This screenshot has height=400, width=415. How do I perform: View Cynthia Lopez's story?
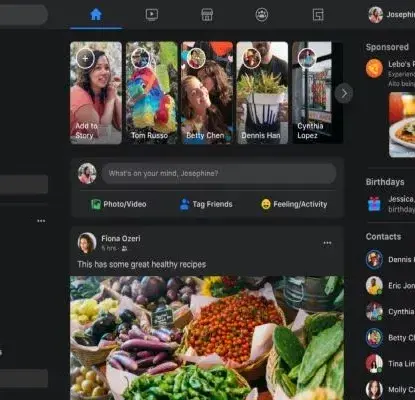coord(317,93)
